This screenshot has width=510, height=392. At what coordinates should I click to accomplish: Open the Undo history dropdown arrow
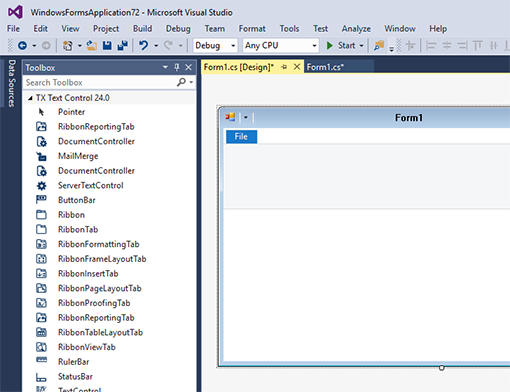pos(156,46)
